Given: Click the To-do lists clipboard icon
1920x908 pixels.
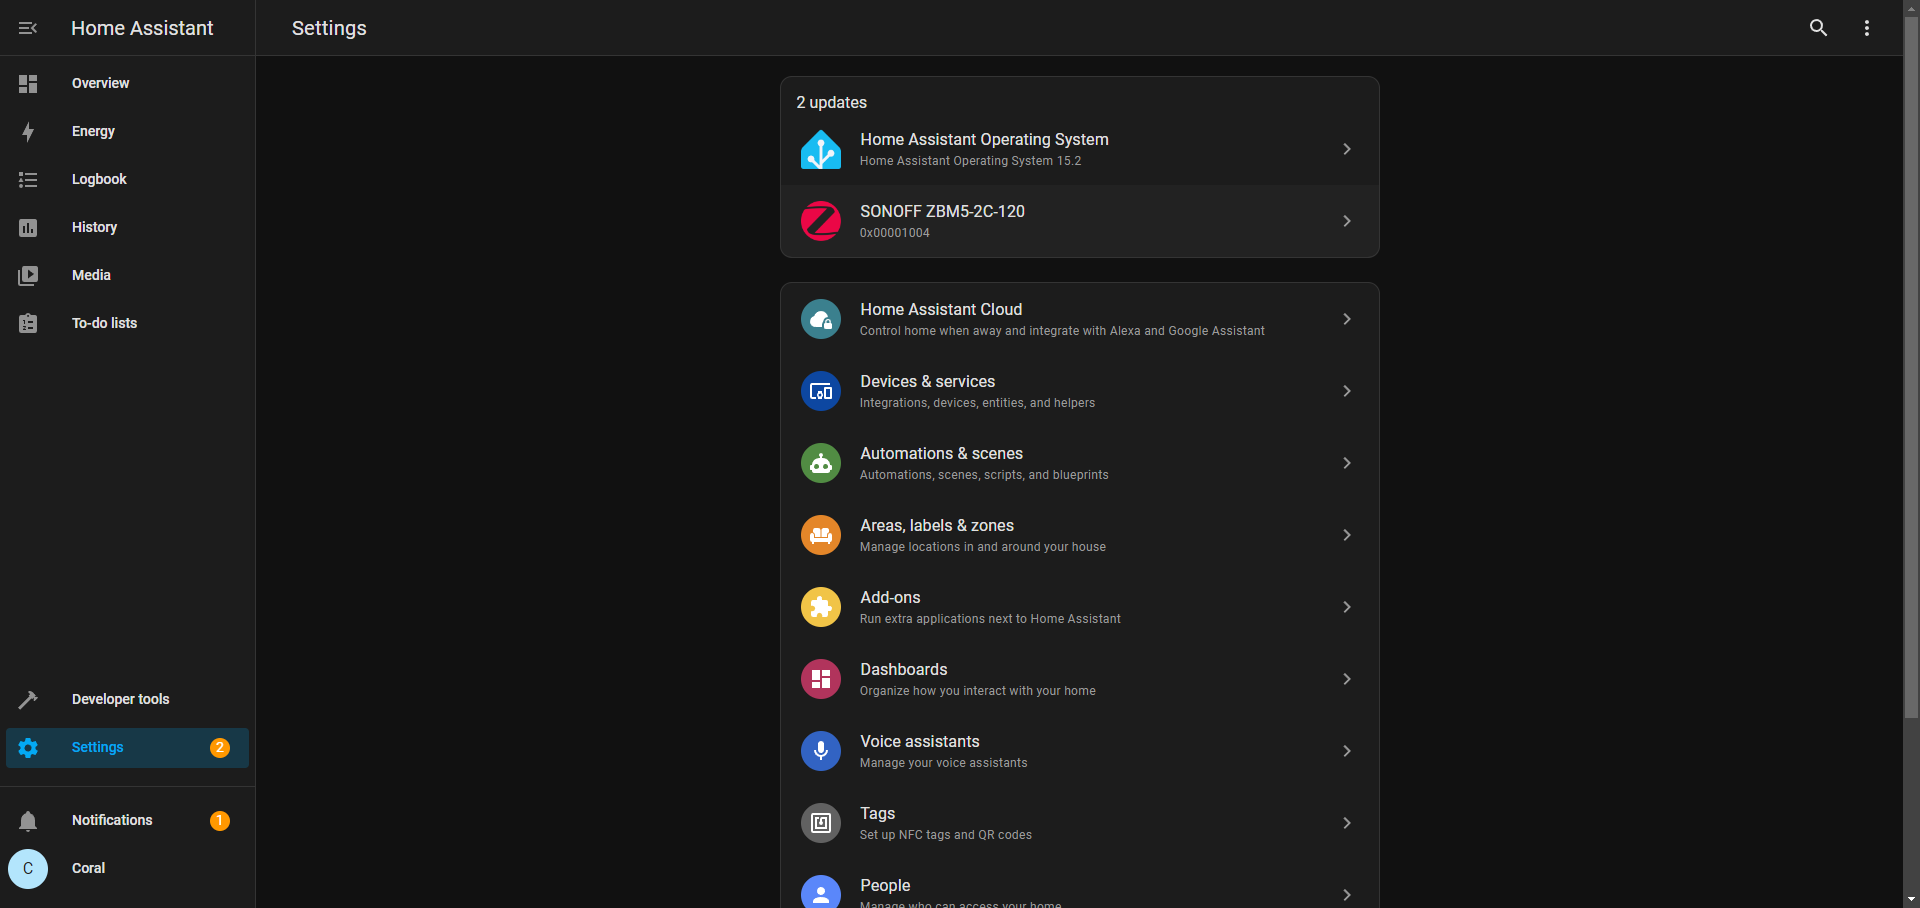Looking at the screenshot, I should coord(28,324).
